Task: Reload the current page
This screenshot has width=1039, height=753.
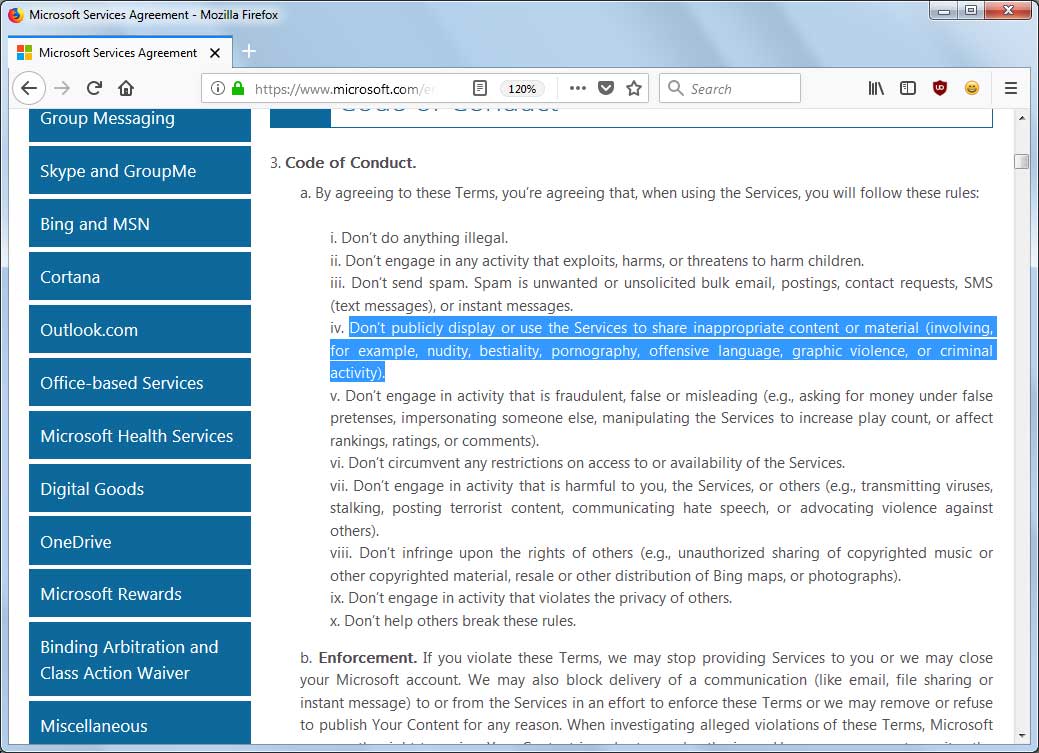Action: tap(94, 88)
